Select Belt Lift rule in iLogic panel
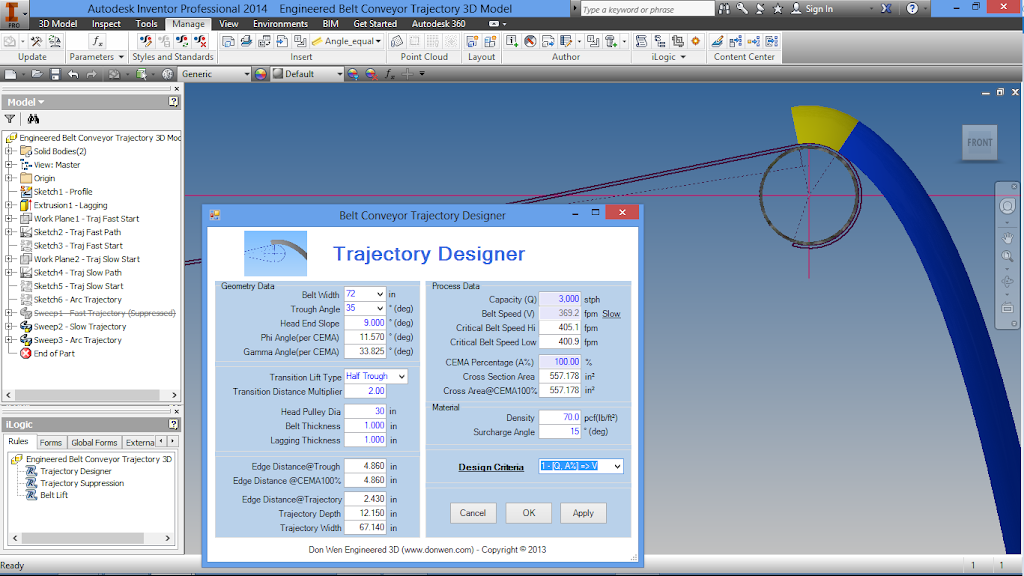Image resolution: width=1024 pixels, height=576 pixels. point(54,495)
